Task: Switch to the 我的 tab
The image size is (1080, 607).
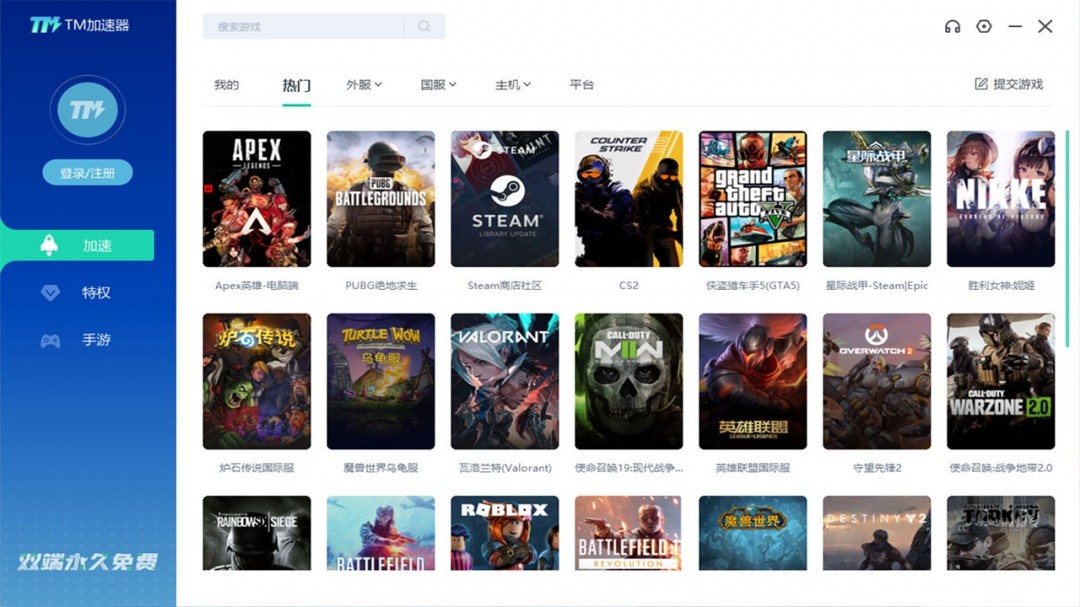Action: 226,85
